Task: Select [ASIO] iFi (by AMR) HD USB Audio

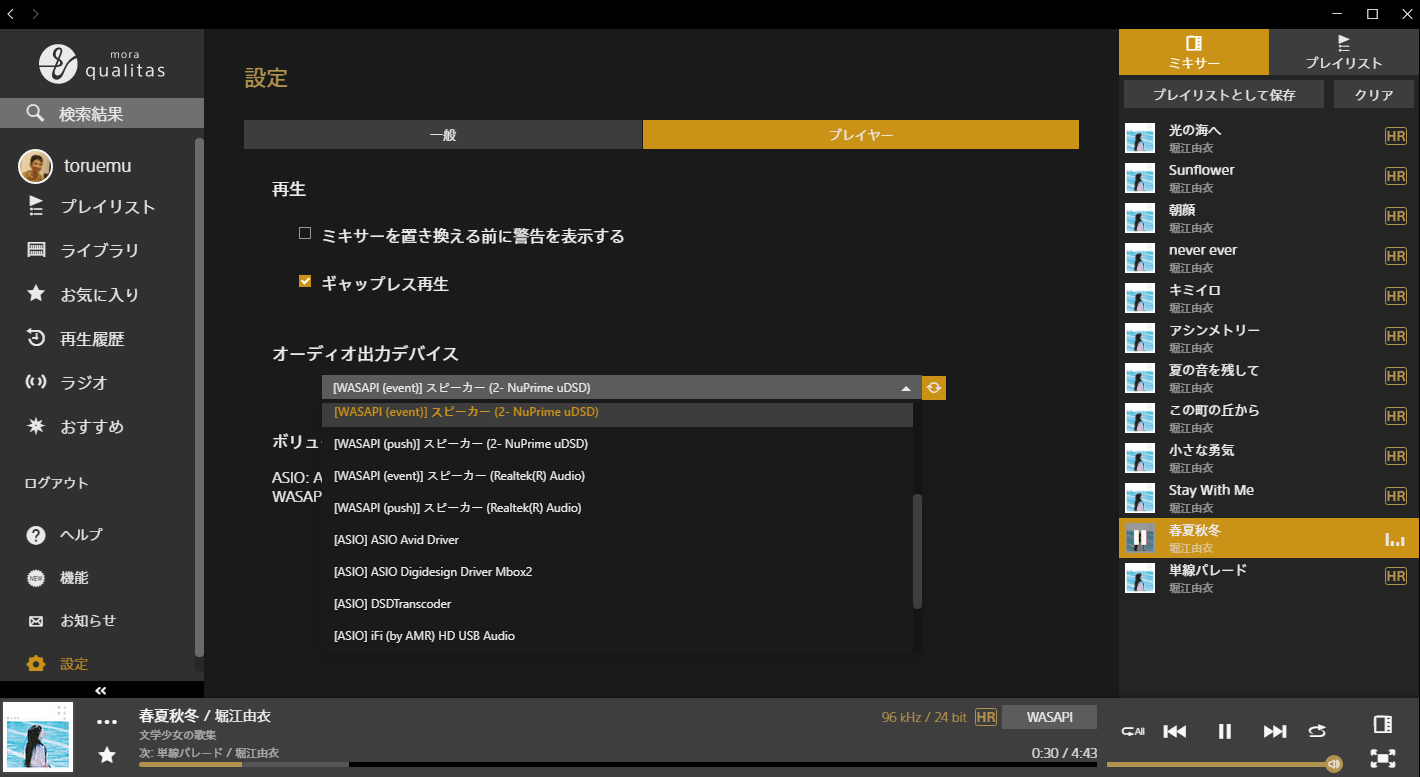Action: [617, 636]
